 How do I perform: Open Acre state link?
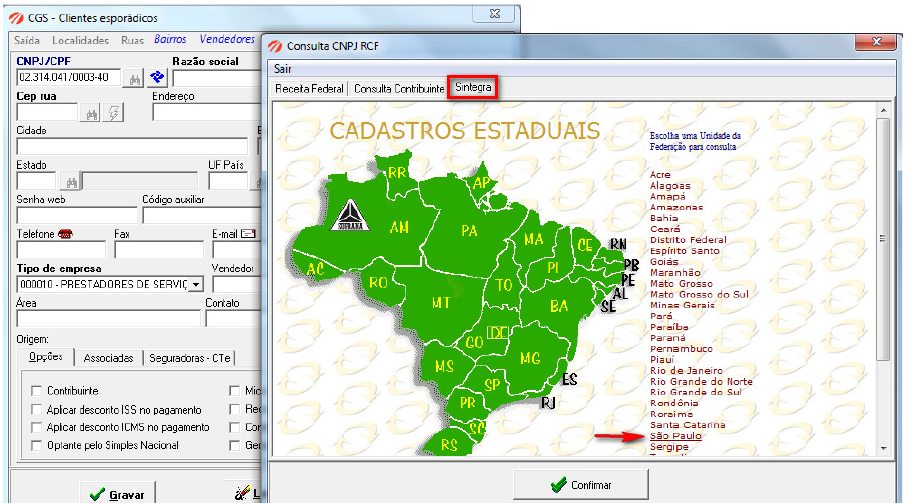(x=660, y=174)
